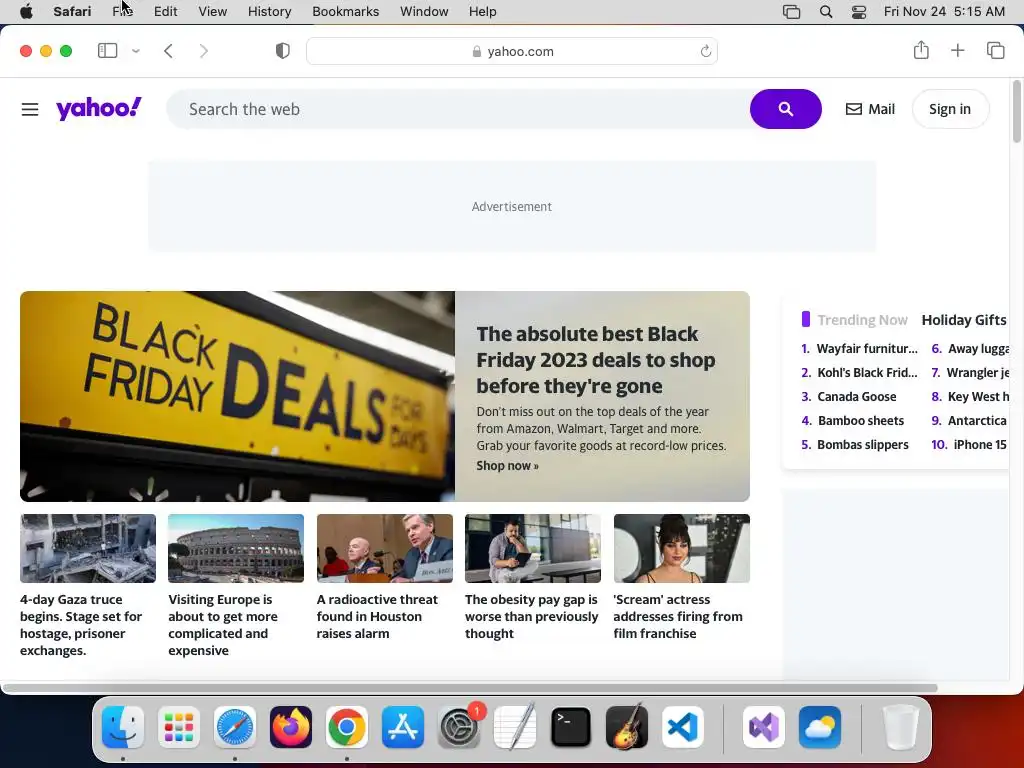
Task: Open Firefox from the Dock
Action: click(x=291, y=727)
